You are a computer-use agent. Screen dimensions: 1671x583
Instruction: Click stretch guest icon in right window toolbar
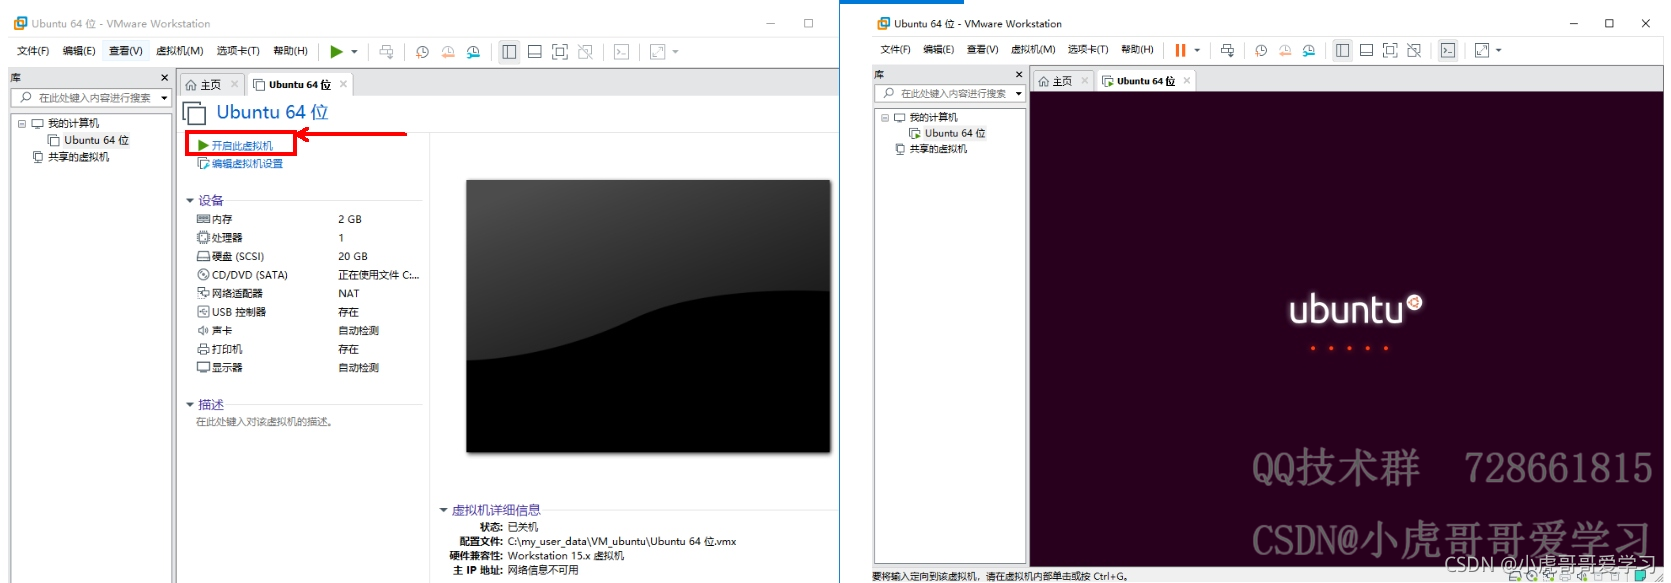(1482, 50)
